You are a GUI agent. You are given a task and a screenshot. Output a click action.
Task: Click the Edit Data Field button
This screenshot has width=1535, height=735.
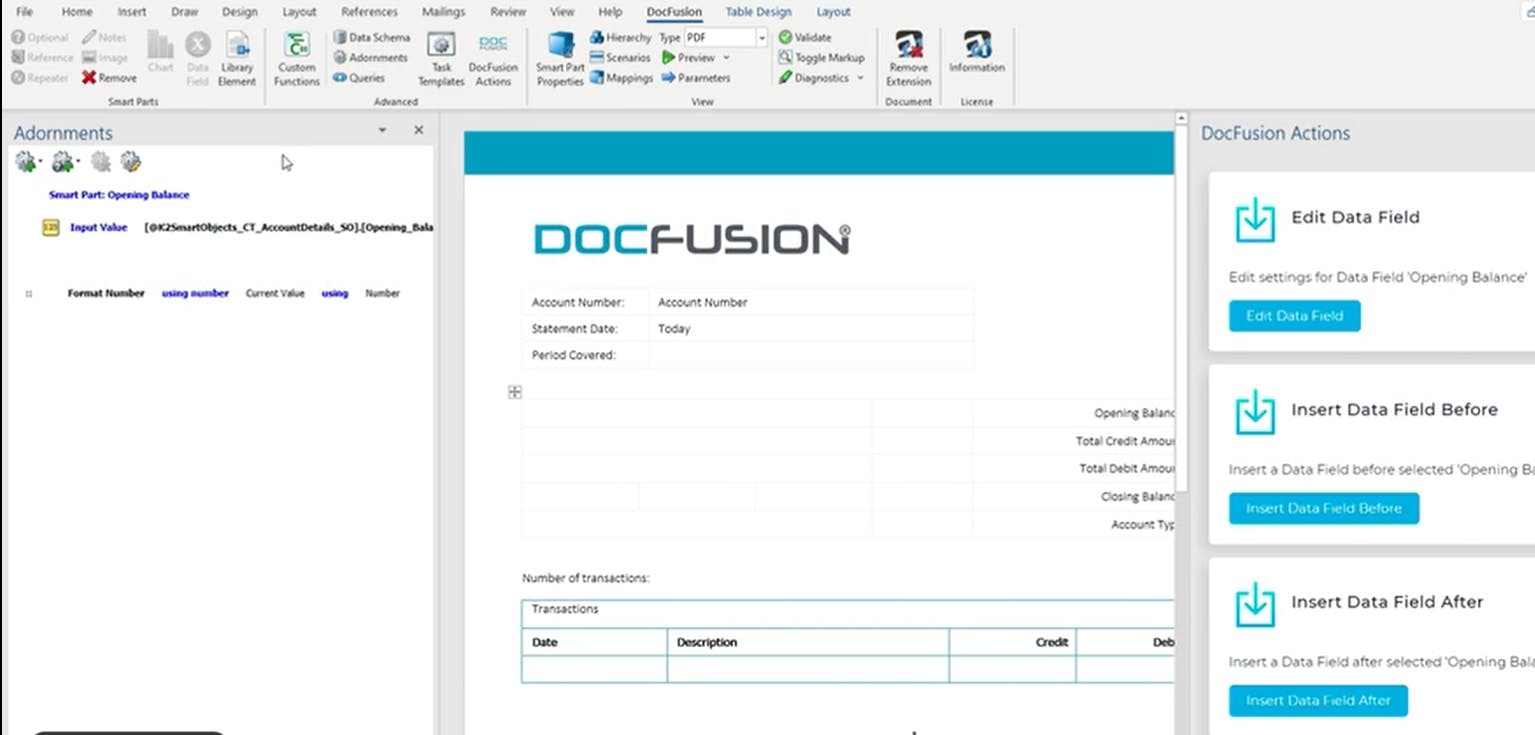(x=1294, y=315)
